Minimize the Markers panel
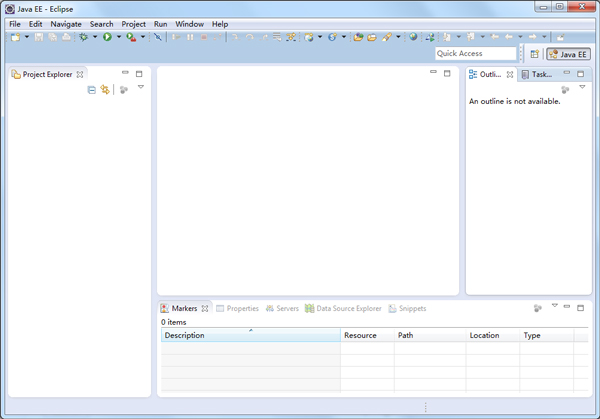This screenshot has height=419, width=600. pyautogui.click(x=567, y=307)
